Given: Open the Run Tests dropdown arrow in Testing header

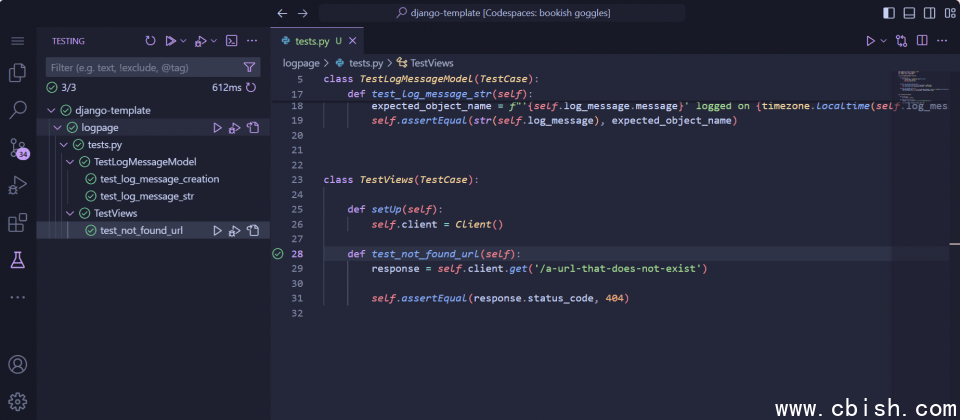Looking at the screenshot, I should pyautogui.click(x=184, y=41).
